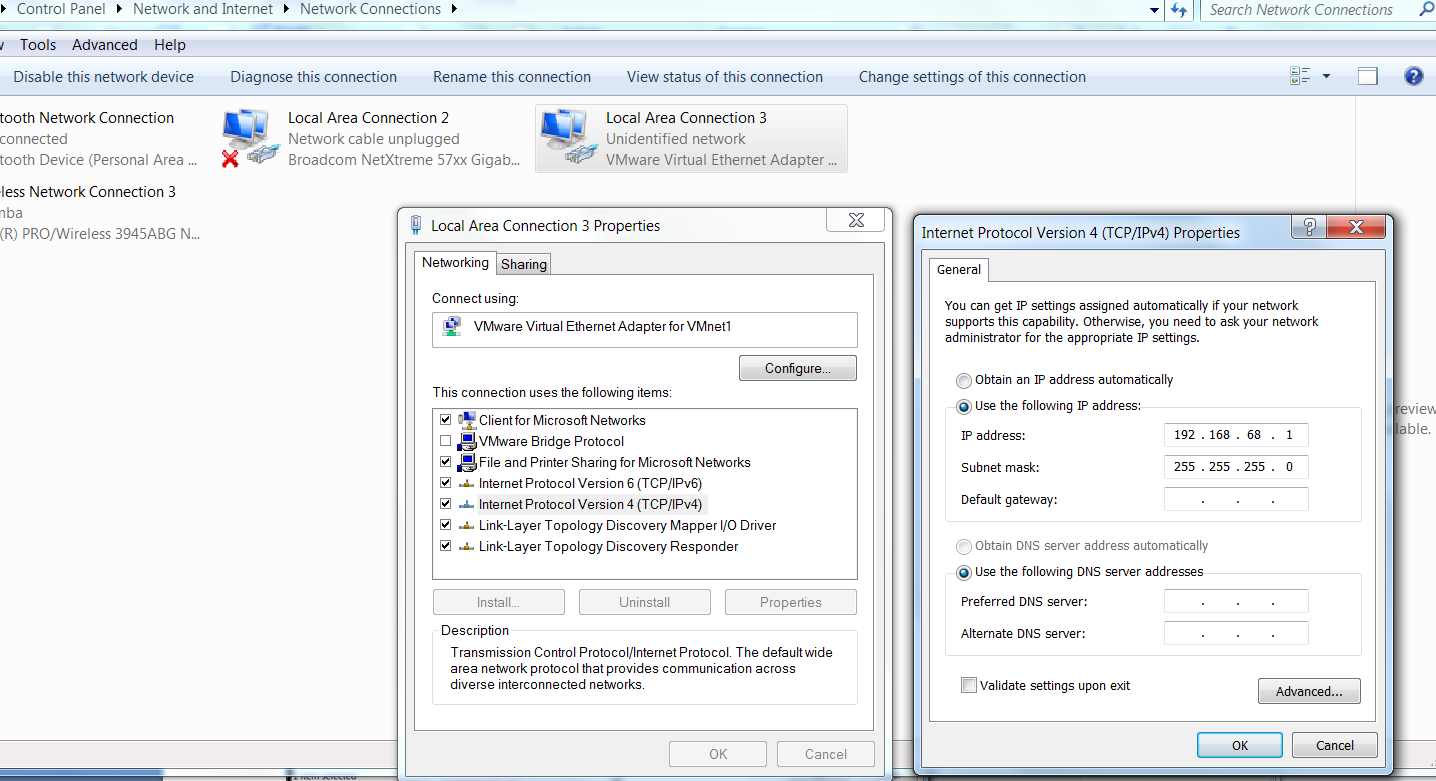The image size is (1436, 781).
Task: Expand the view options dropdown arrow
Action: point(1327,77)
